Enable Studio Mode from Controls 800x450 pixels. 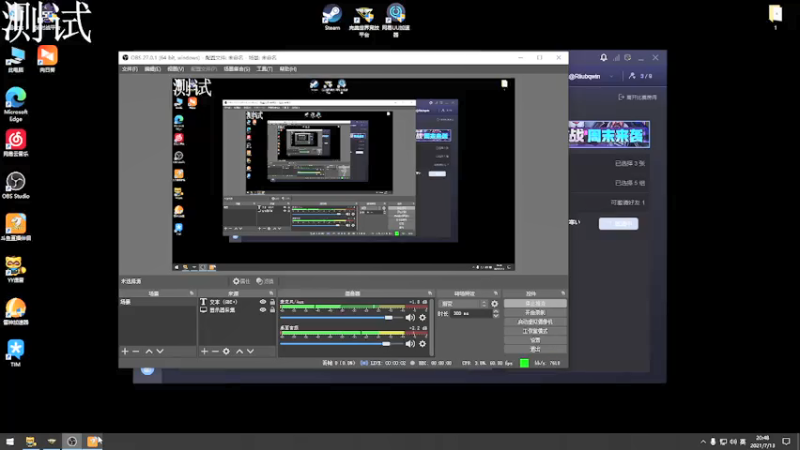tap(535, 331)
